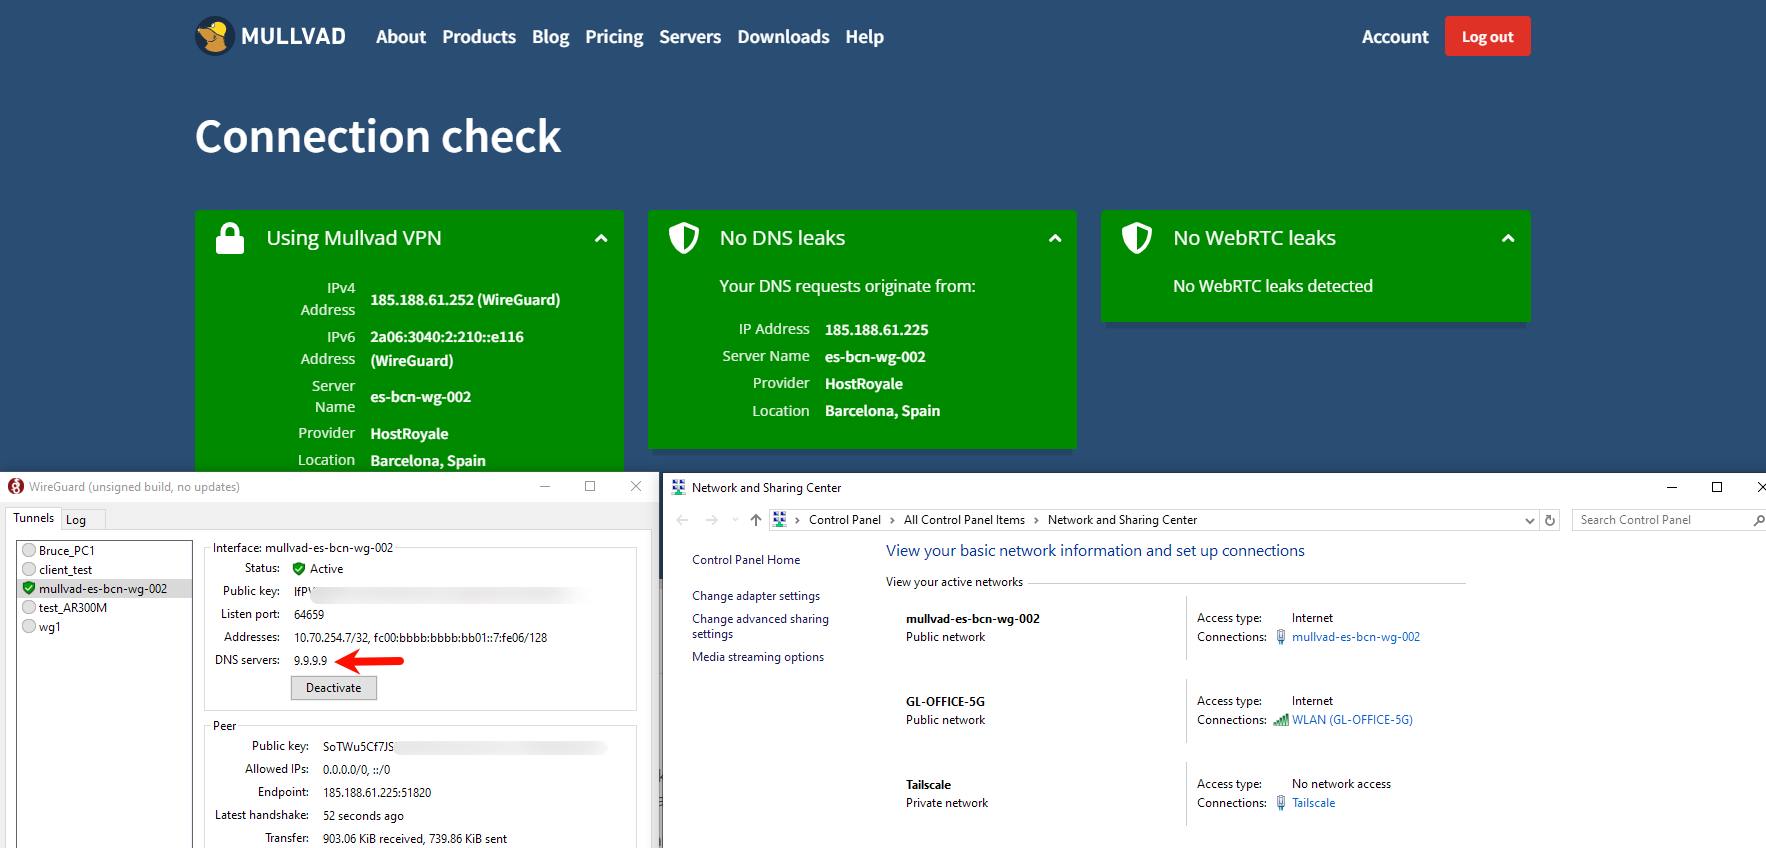The height and width of the screenshot is (848, 1766).
Task: Click the Mullvad mole logo
Action: tap(214, 37)
